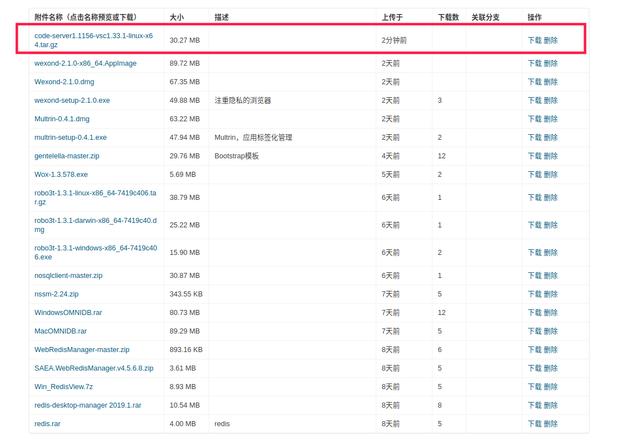Viewport: 640px width, 443px height.
Task: Click 下载 for SAEA.WebRedisManager.v4.5.6.8.zip
Action: pos(535,368)
